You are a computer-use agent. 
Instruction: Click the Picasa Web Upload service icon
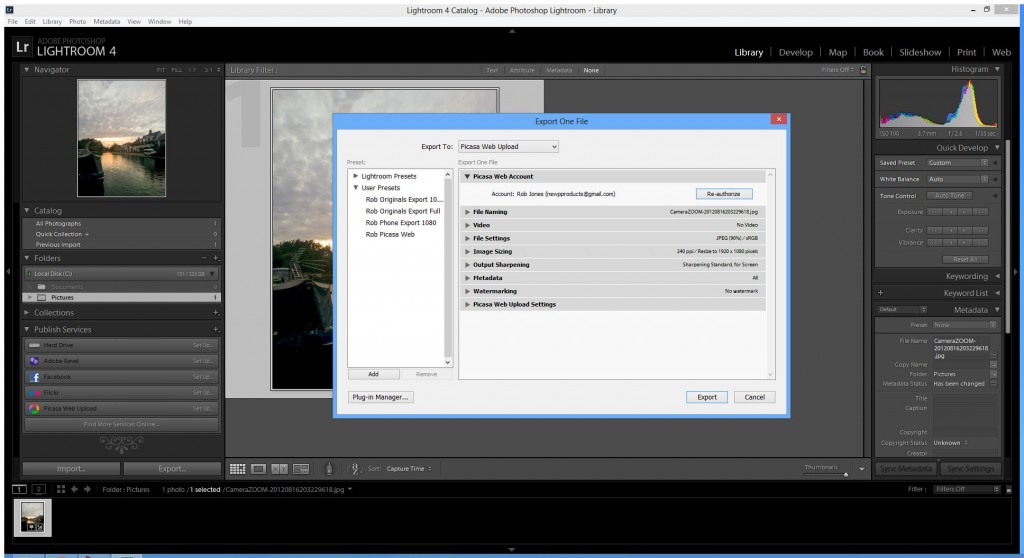pyautogui.click(x=34, y=409)
